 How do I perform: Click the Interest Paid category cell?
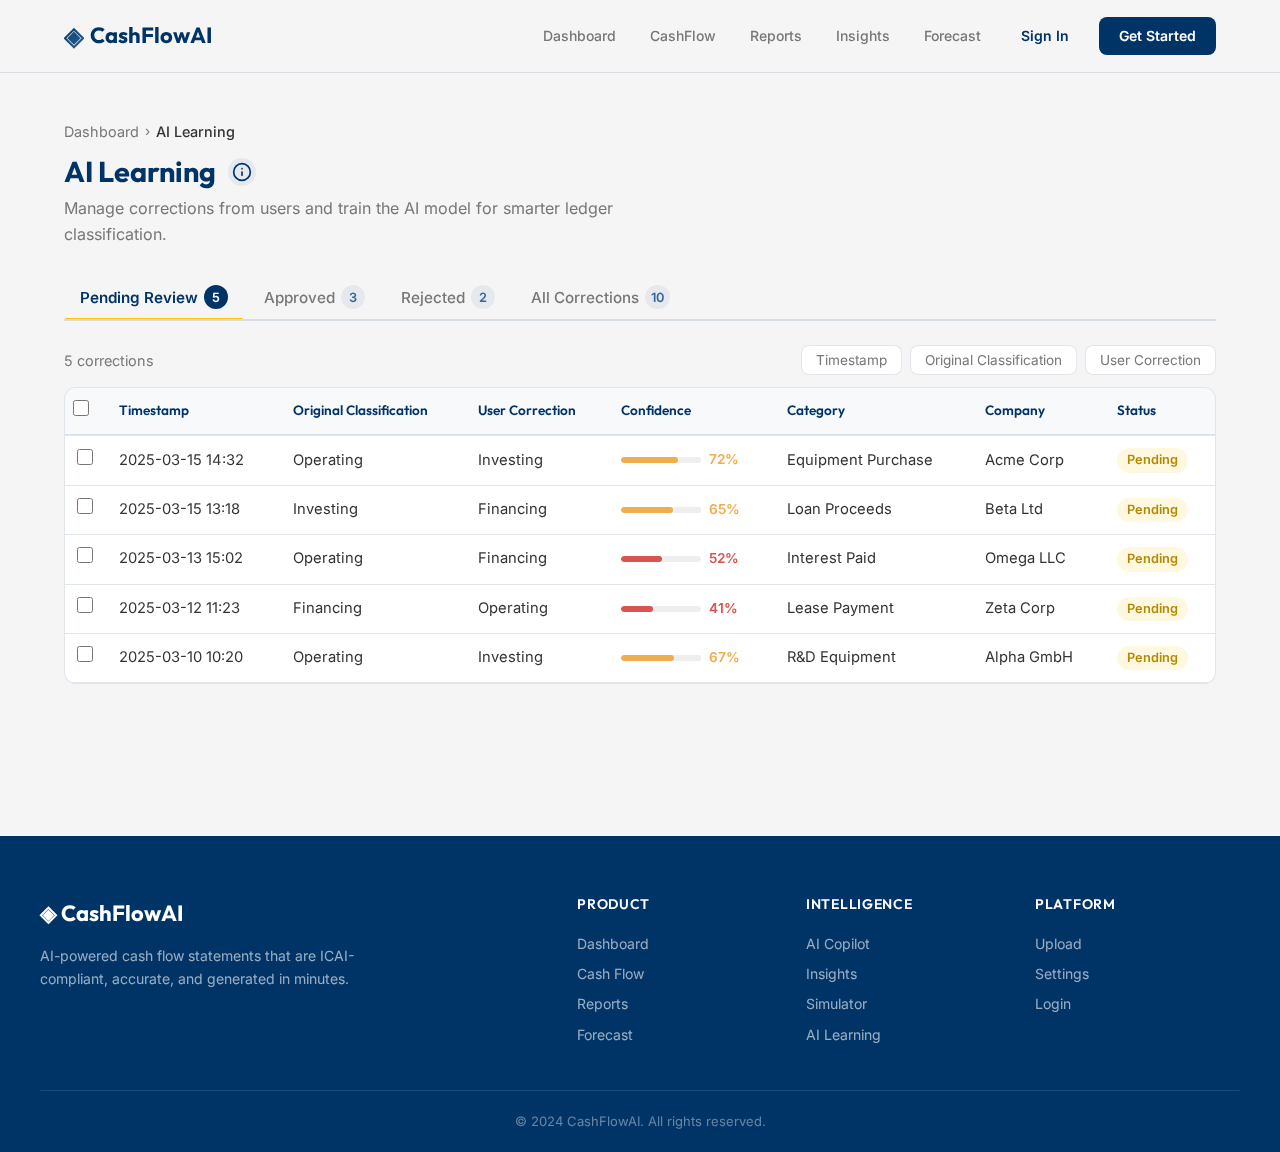point(831,558)
